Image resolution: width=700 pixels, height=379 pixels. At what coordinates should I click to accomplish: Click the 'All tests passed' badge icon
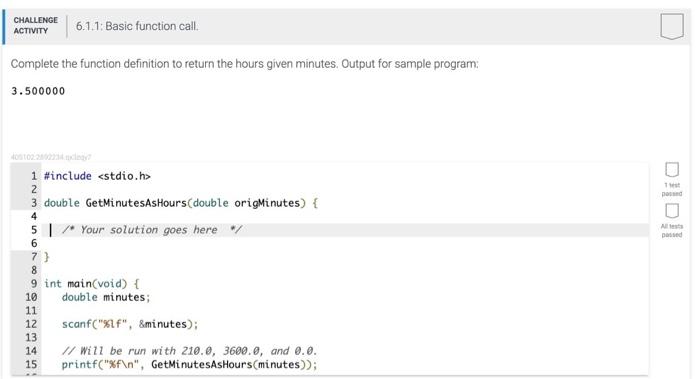[x=672, y=211]
